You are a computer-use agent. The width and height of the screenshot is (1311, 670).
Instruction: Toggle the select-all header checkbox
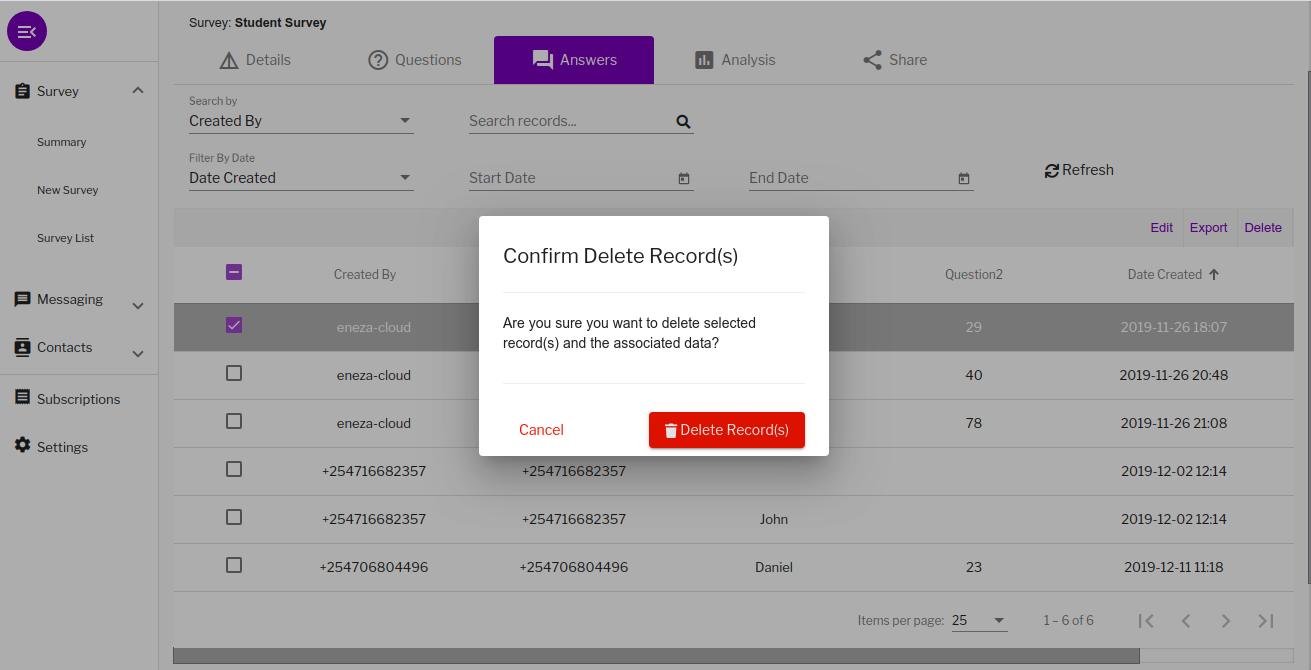coord(234,272)
